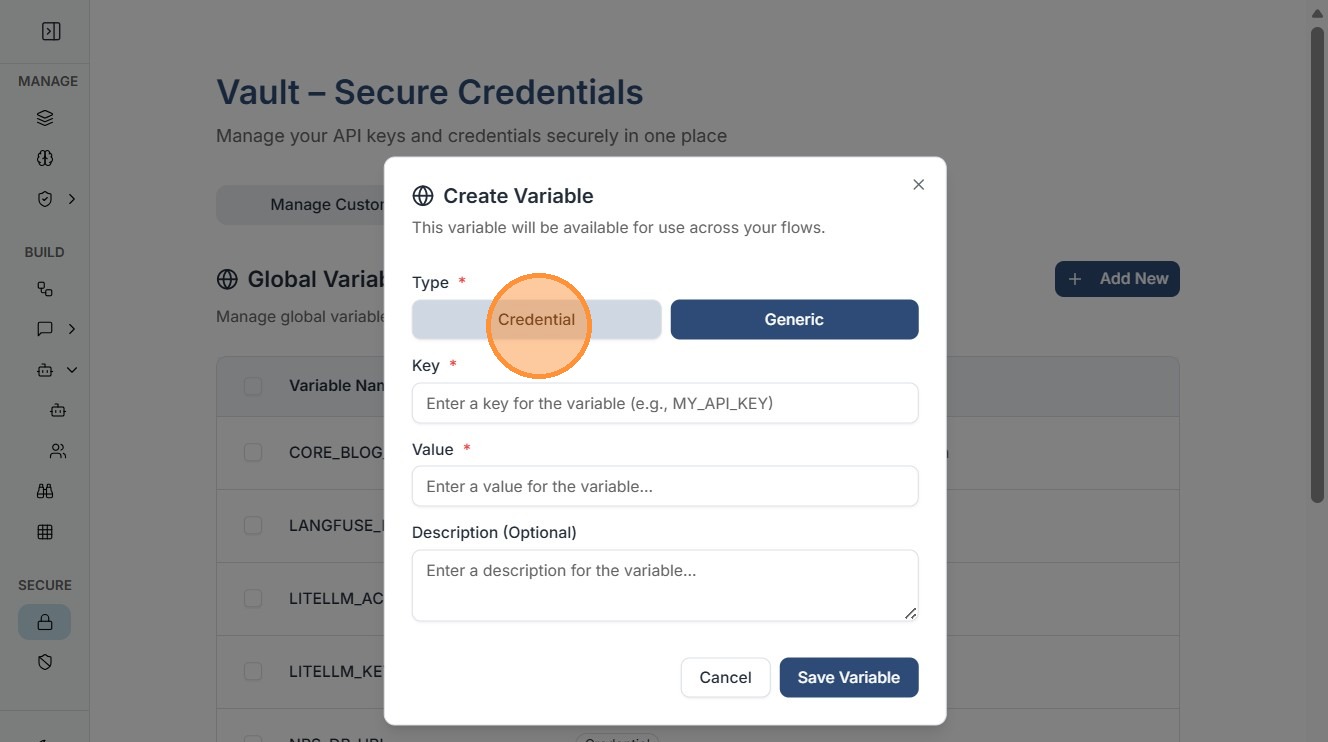Select the lock icon under Secure
Image resolution: width=1328 pixels, height=742 pixels.
45,622
